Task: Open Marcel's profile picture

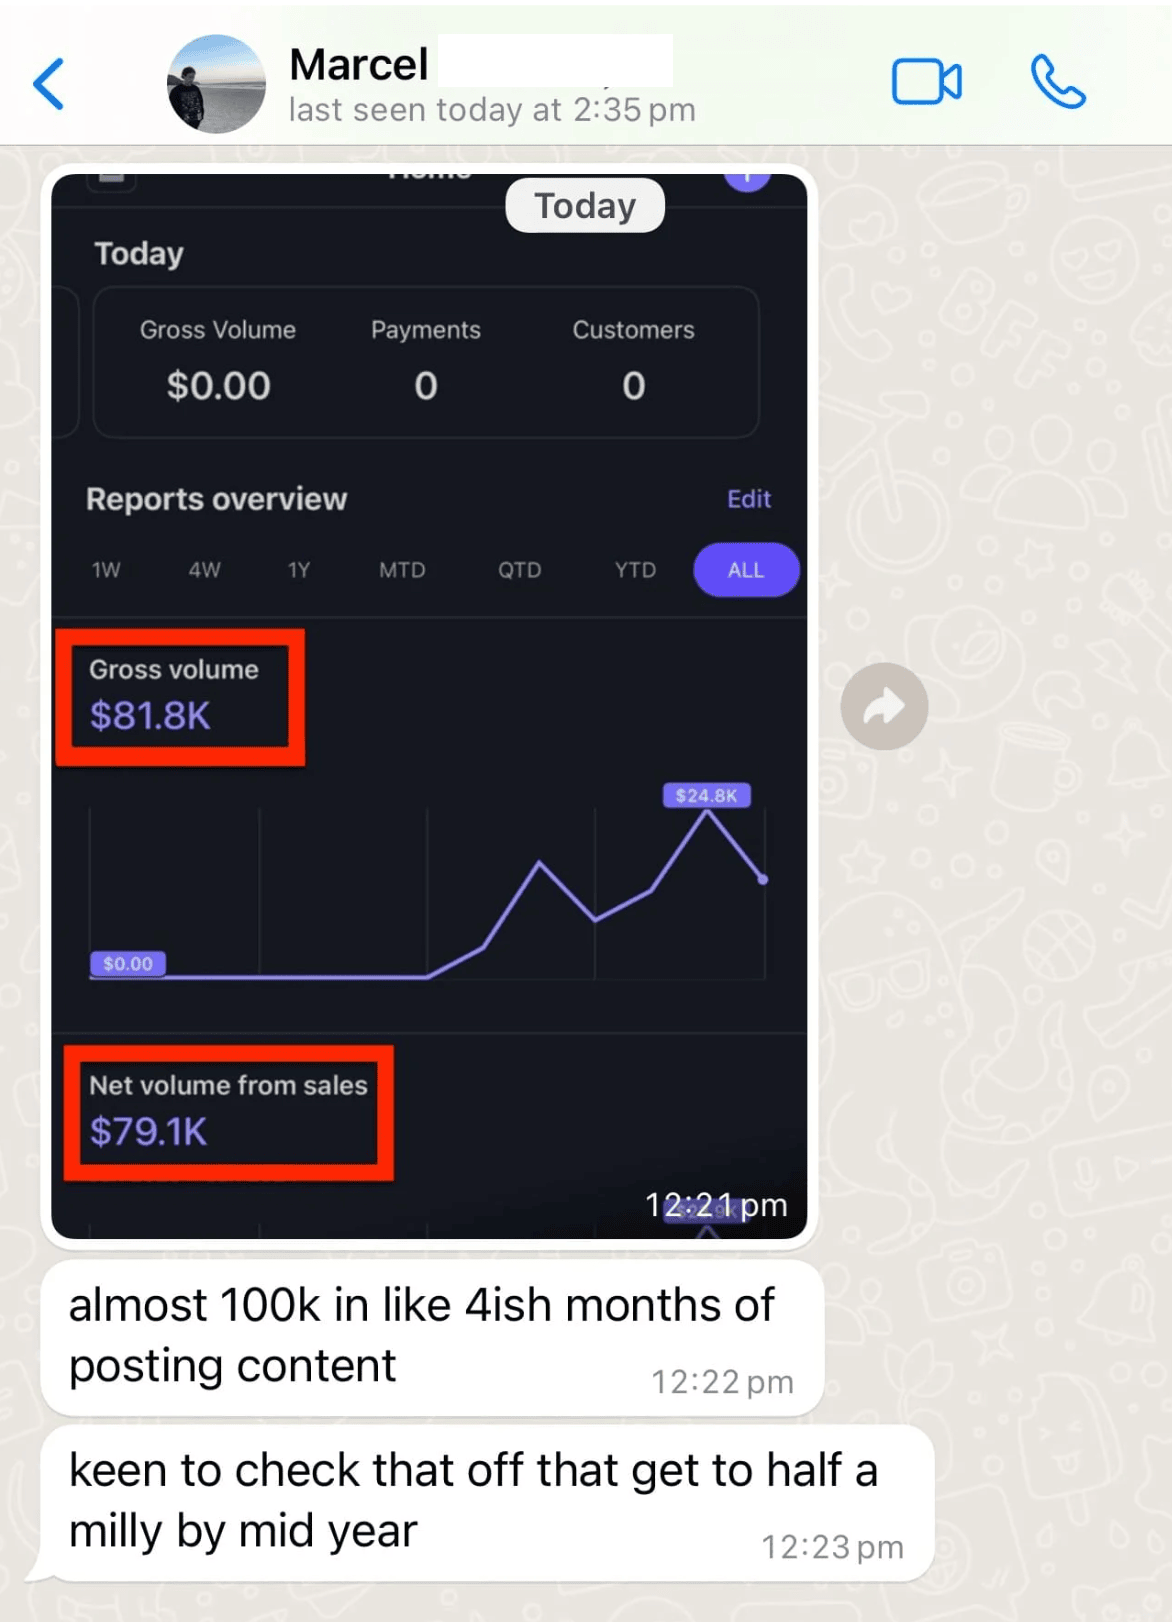Action: click(216, 84)
